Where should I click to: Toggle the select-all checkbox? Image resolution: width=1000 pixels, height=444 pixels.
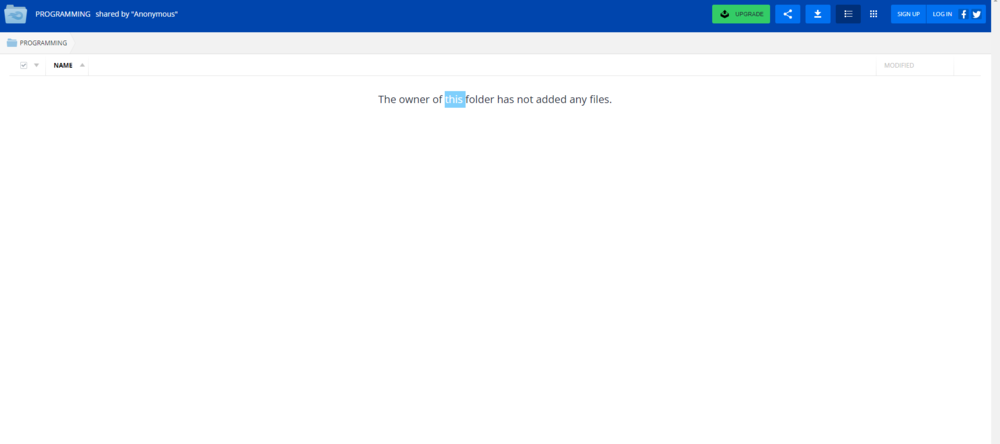(x=24, y=65)
